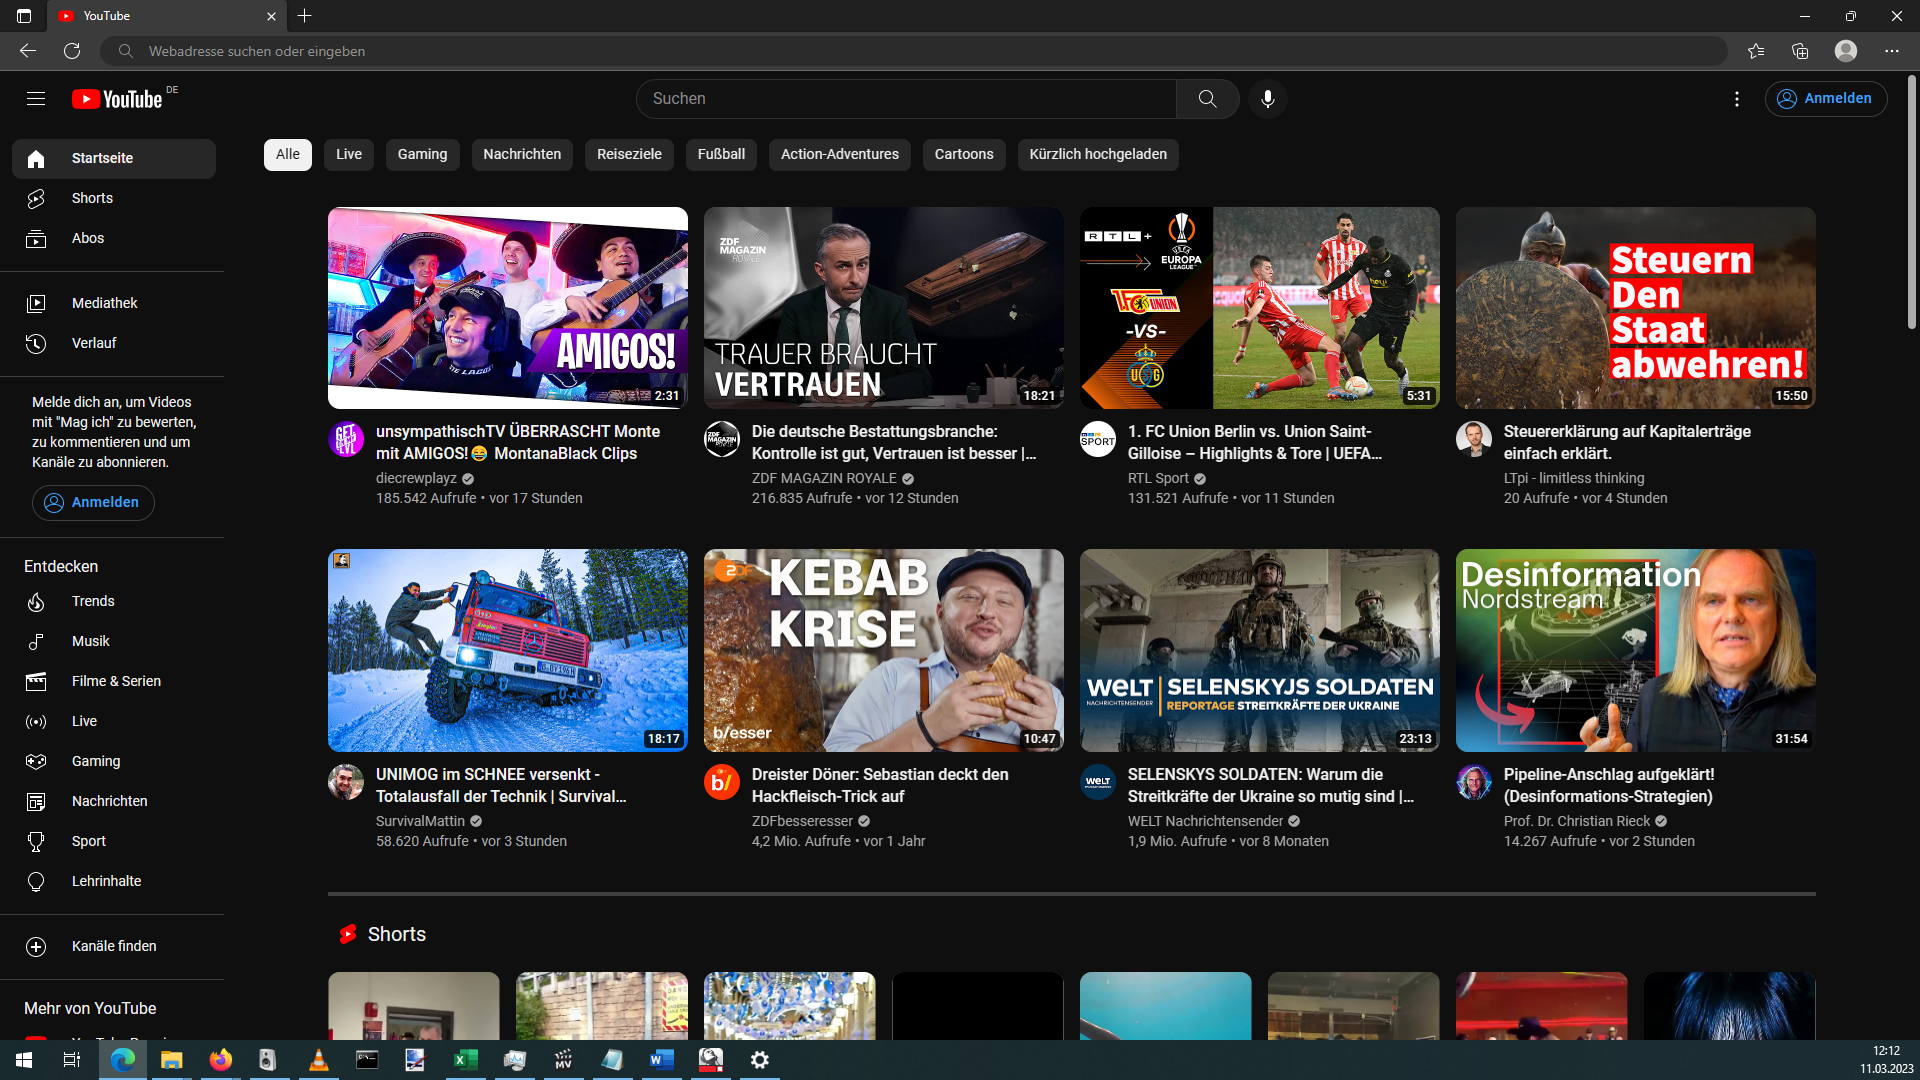Open Verlauf watch history
1920x1080 pixels.
pyautogui.click(x=93, y=343)
